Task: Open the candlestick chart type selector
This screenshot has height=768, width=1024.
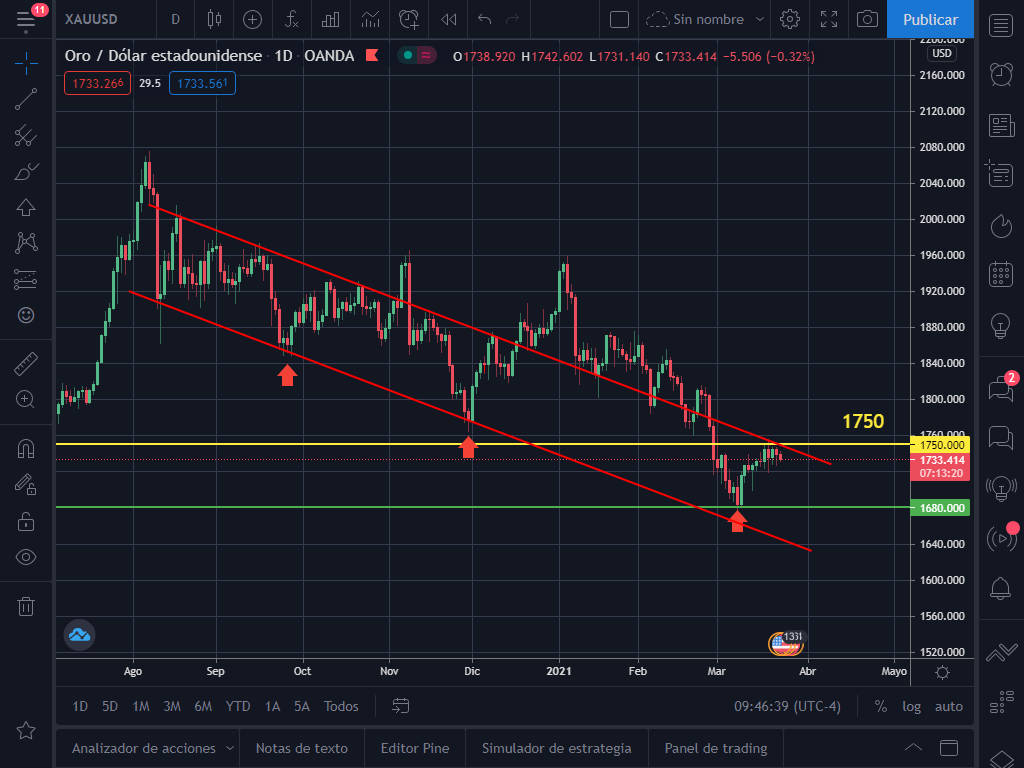Action: coord(213,19)
